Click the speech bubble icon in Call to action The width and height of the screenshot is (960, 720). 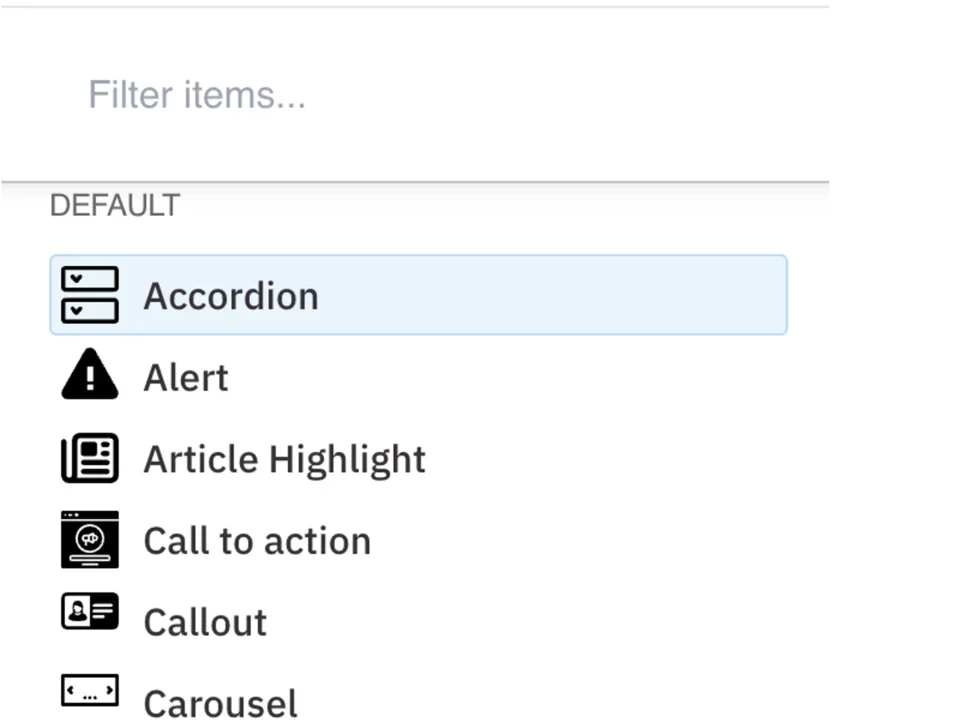[x=90, y=537]
